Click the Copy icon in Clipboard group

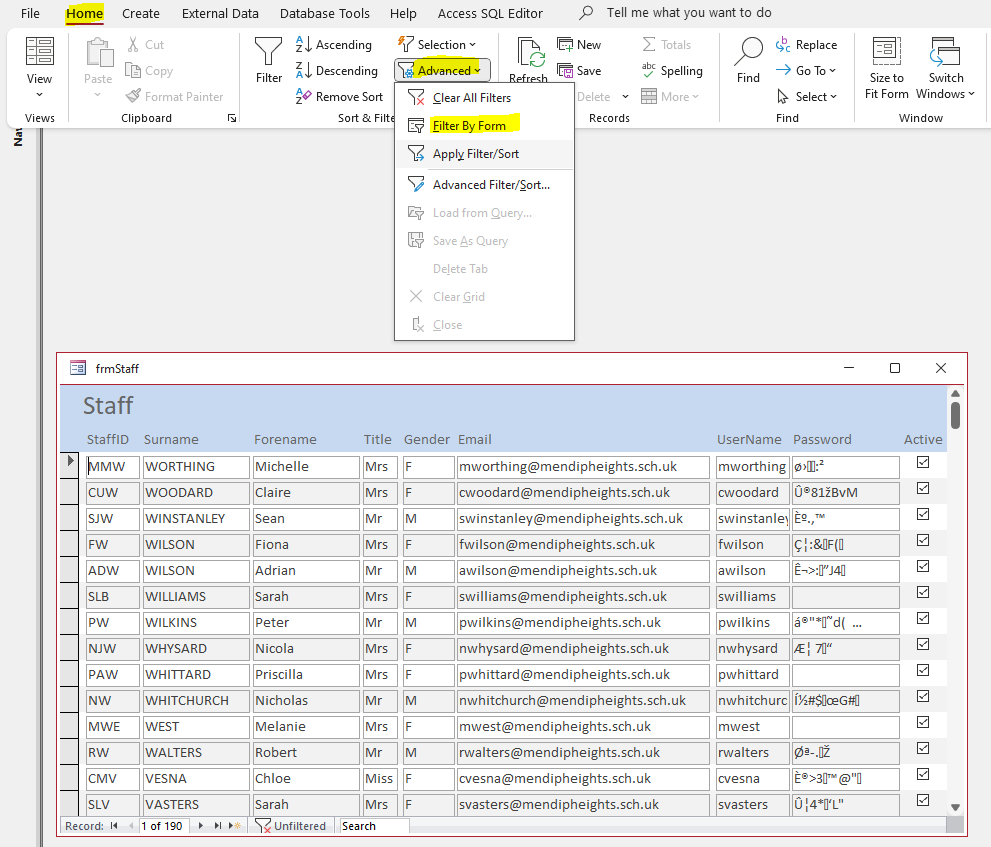[x=133, y=70]
